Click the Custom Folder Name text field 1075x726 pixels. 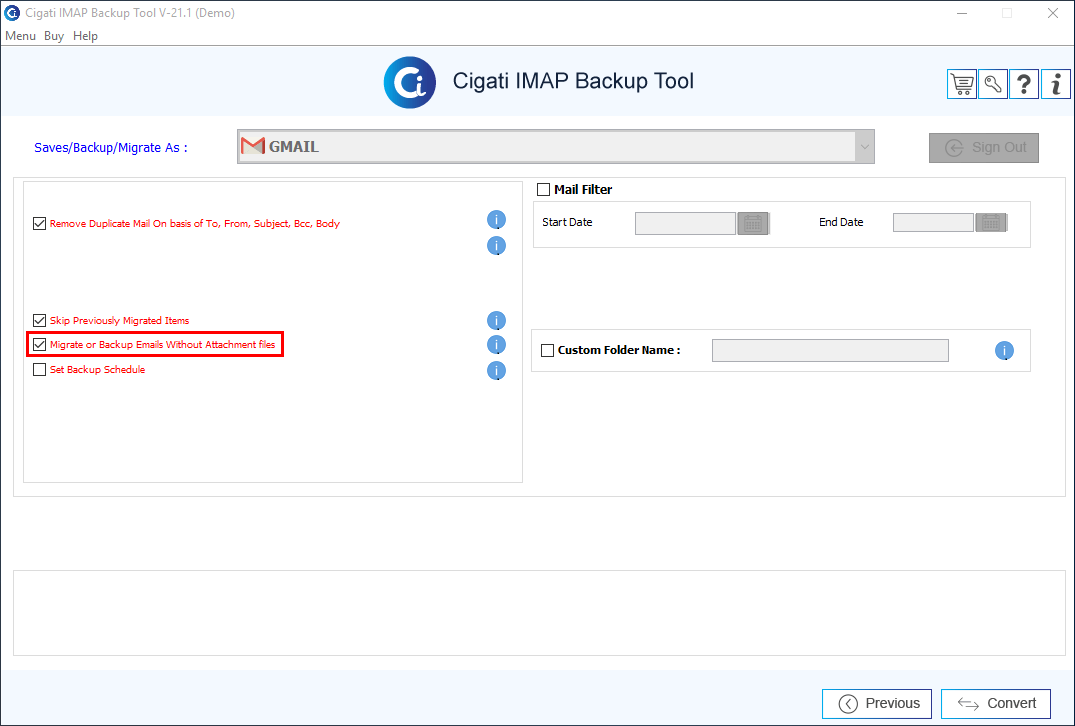[830, 350]
